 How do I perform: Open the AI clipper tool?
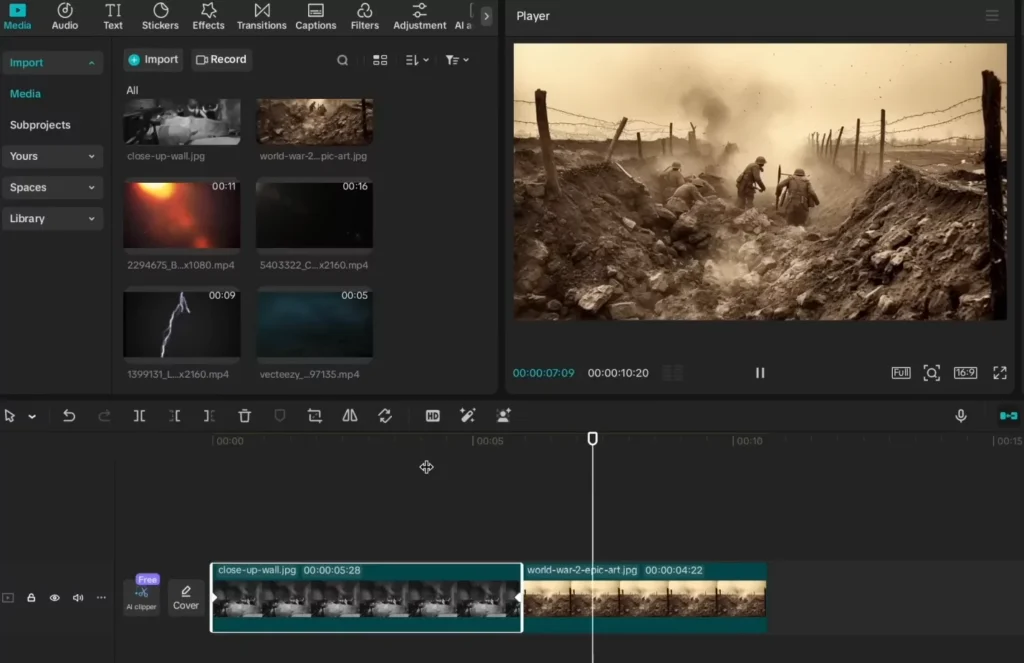[142, 597]
